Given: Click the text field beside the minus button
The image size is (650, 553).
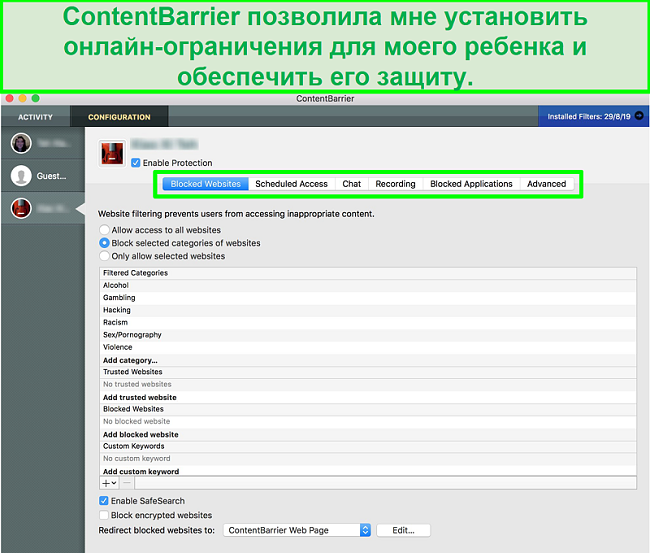Looking at the screenshot, I should click(386, 483).
